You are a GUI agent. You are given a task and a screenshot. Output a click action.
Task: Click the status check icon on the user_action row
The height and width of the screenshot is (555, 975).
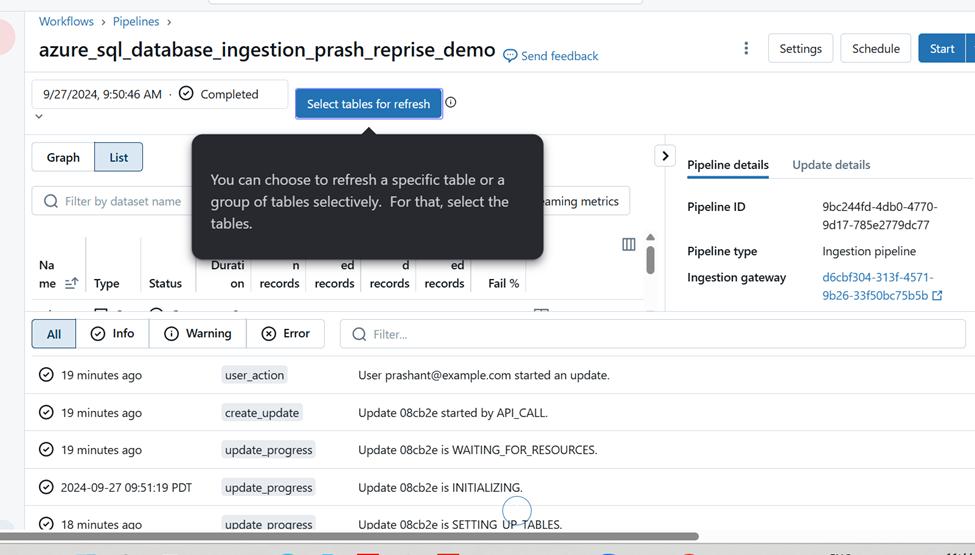(x=46, y=375)
